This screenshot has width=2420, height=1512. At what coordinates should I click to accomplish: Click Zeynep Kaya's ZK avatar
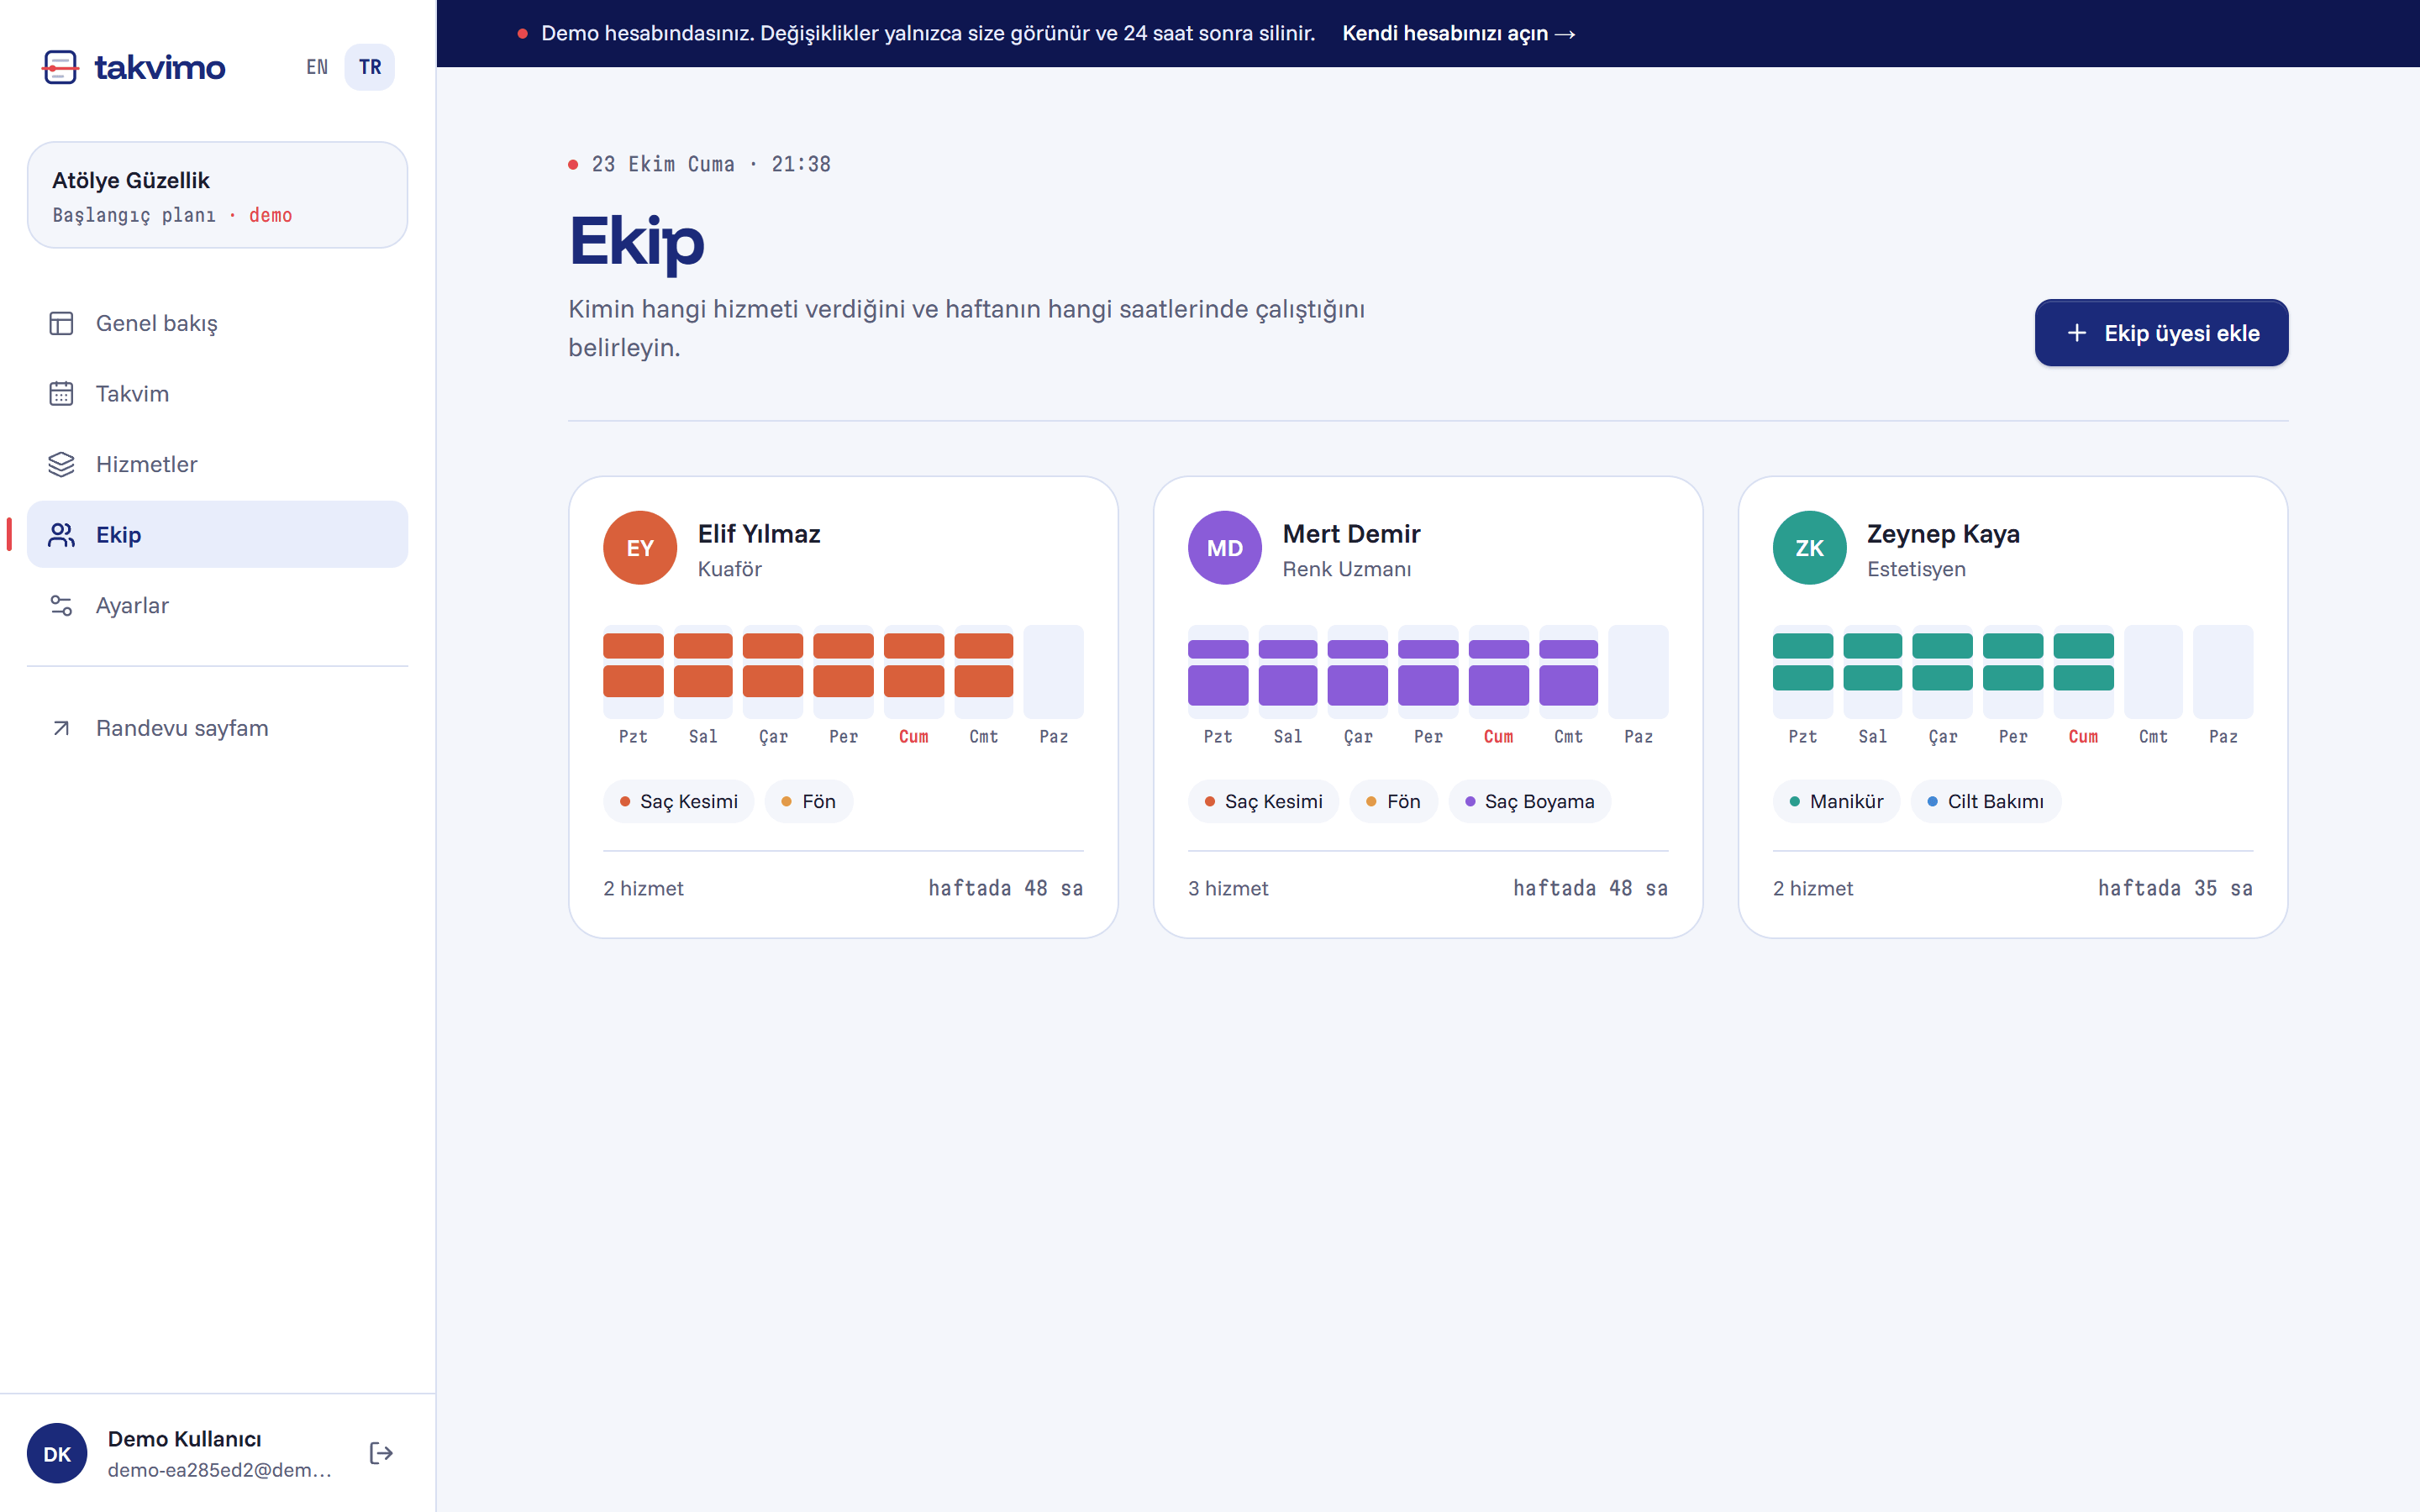[x=1809, y=548]
